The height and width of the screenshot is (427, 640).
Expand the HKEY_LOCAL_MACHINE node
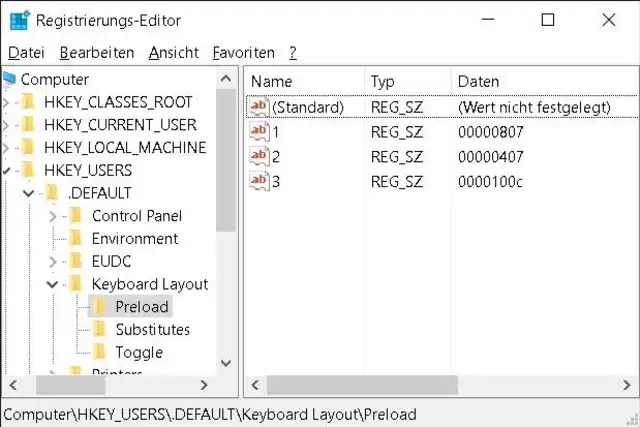coord(6,148)
